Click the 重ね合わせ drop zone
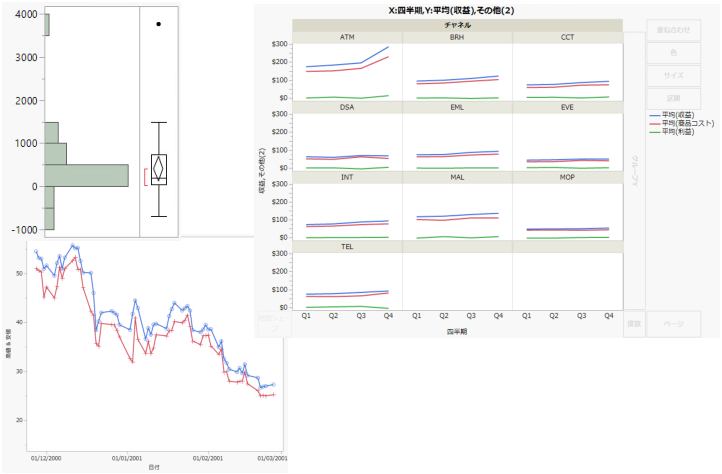The height and width of the screenshot is (474, 722). pos(673,30)
